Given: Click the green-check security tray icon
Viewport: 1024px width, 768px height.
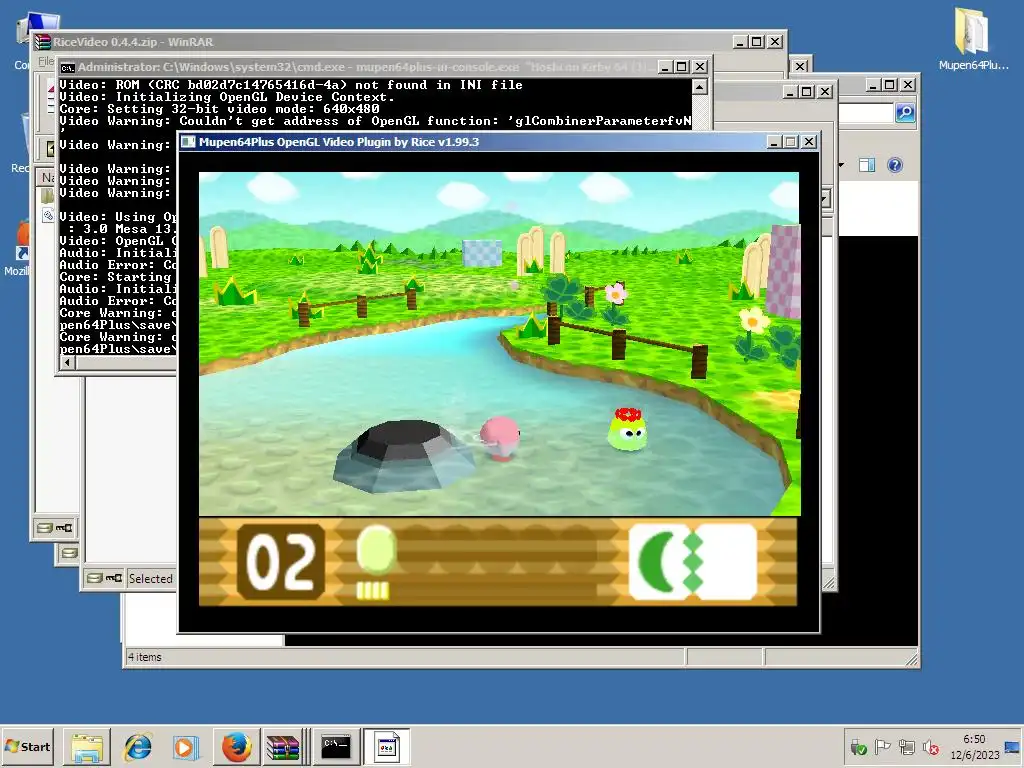Looking at the screenshot, I should pyautogui.click(x=858, y=746).
